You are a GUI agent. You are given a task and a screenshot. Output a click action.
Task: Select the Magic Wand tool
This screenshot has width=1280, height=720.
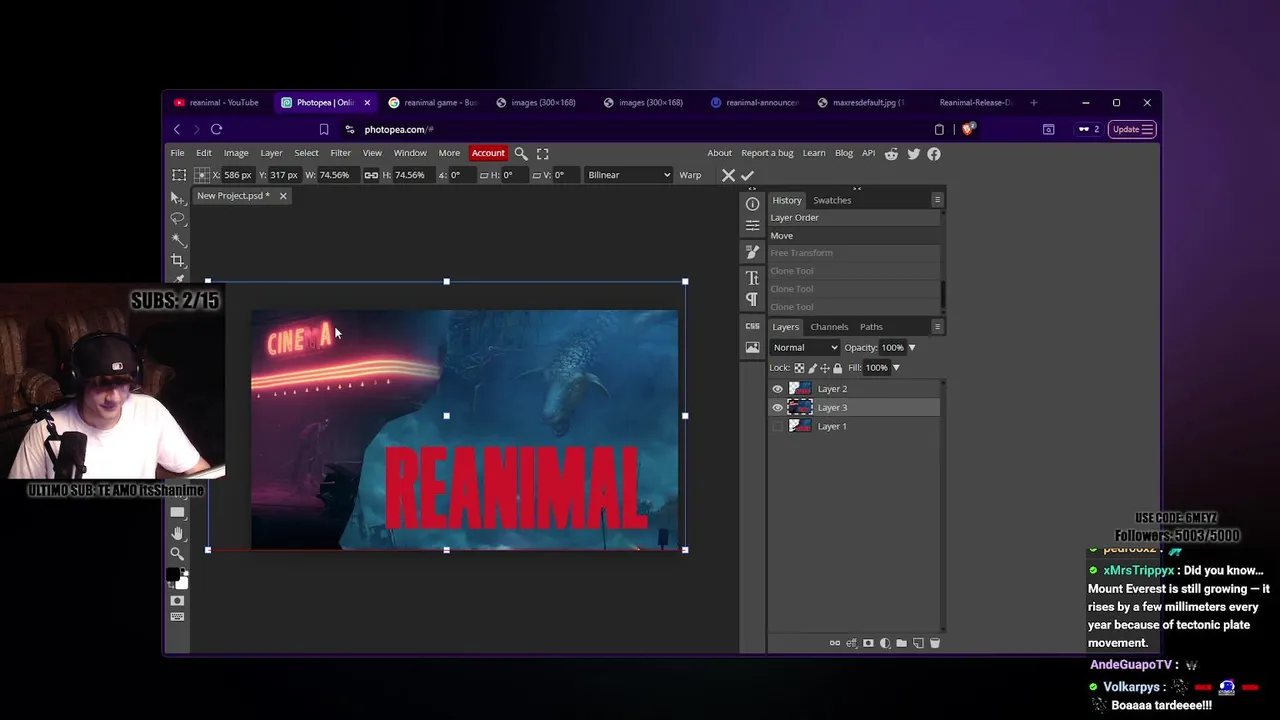(178, 240)
